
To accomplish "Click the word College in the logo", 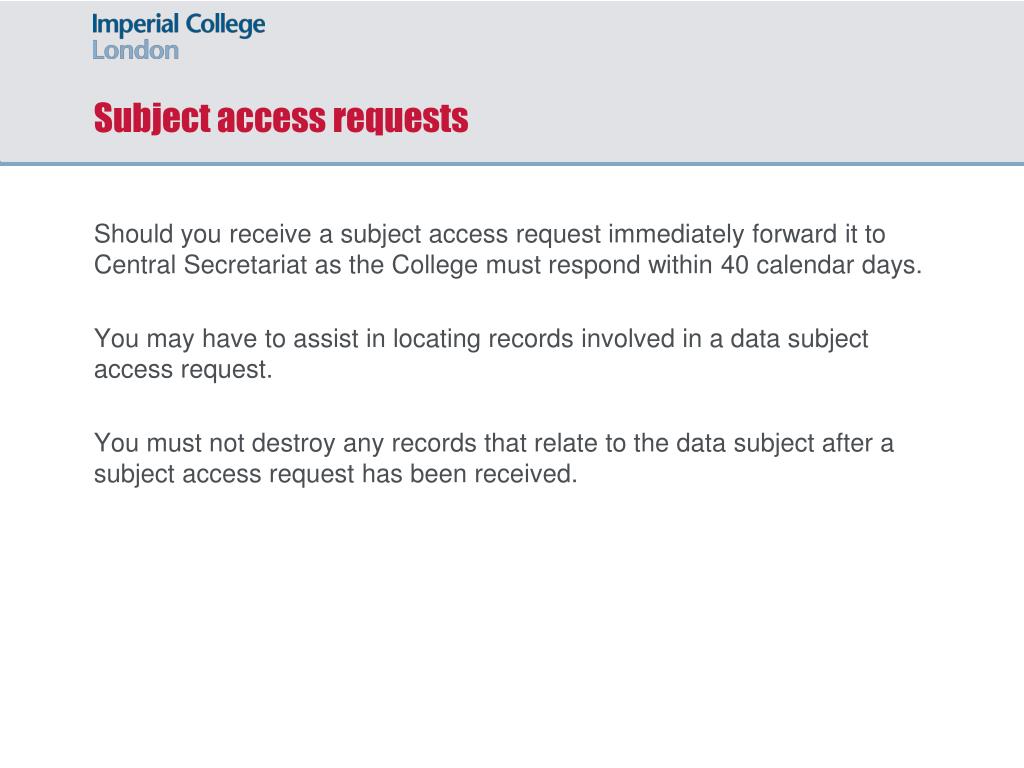I will click(225, 25).
